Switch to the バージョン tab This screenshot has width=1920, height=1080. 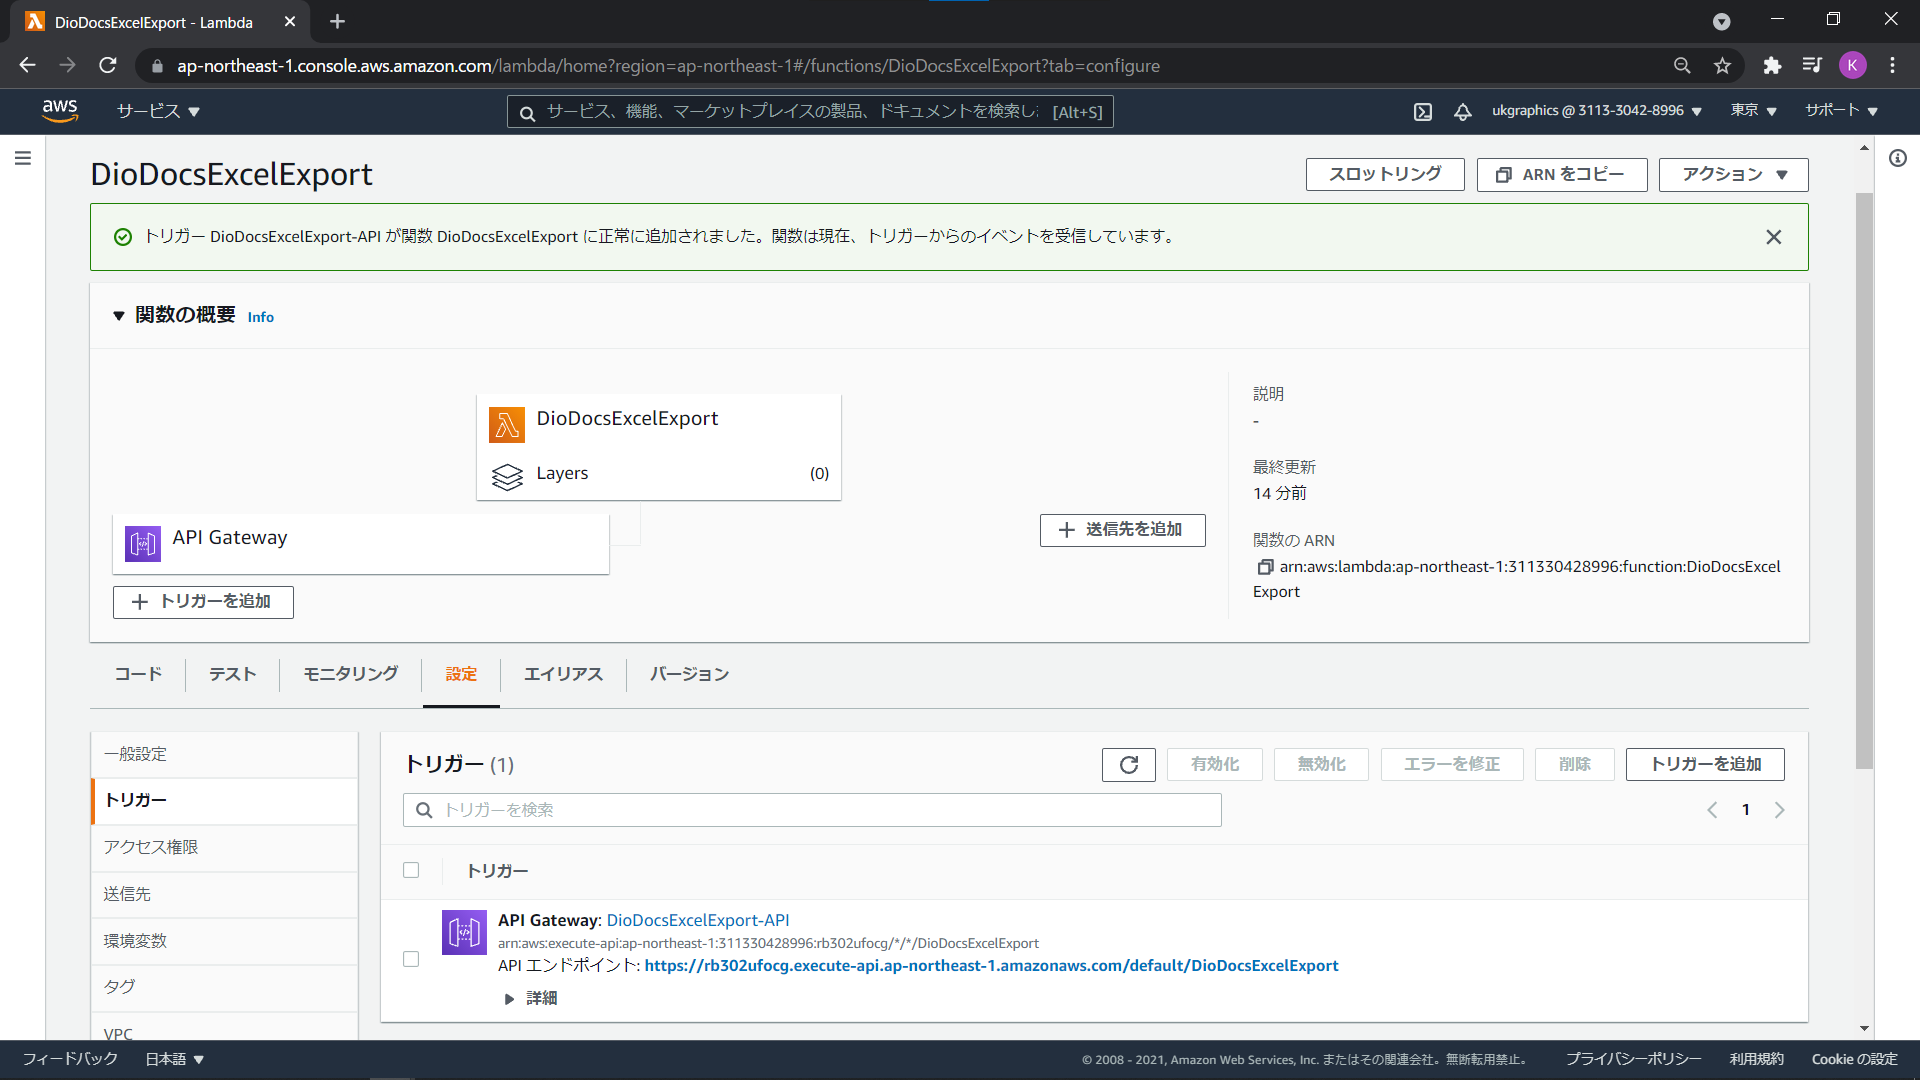coord(689,675)
